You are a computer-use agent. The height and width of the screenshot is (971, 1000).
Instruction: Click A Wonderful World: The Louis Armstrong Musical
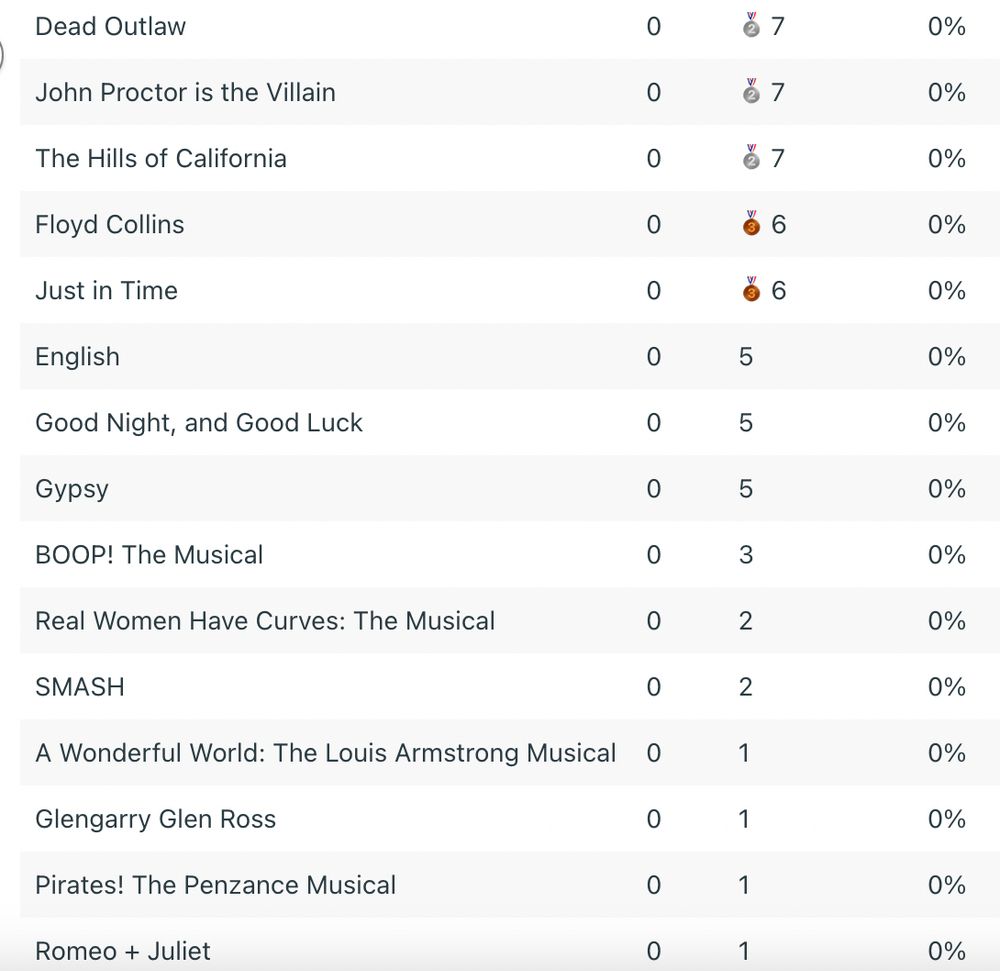click(325, 752)
